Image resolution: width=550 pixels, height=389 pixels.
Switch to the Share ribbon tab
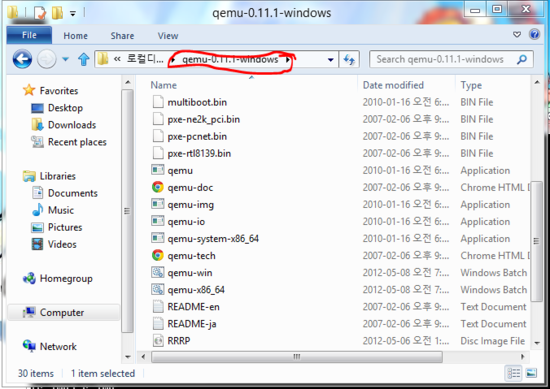[x=122, y=36]
